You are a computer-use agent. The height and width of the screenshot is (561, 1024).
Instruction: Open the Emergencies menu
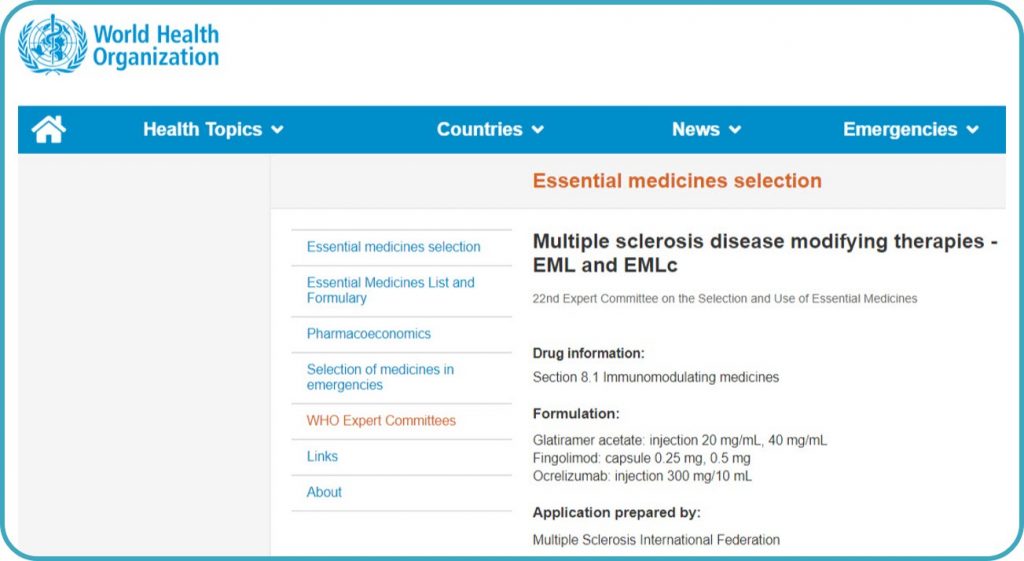tap(899, 130)
